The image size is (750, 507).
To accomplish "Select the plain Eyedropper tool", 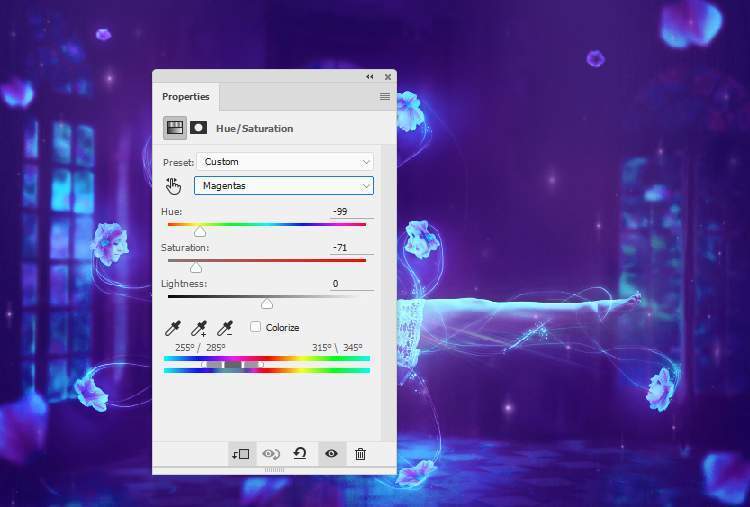I will (173, 328).
